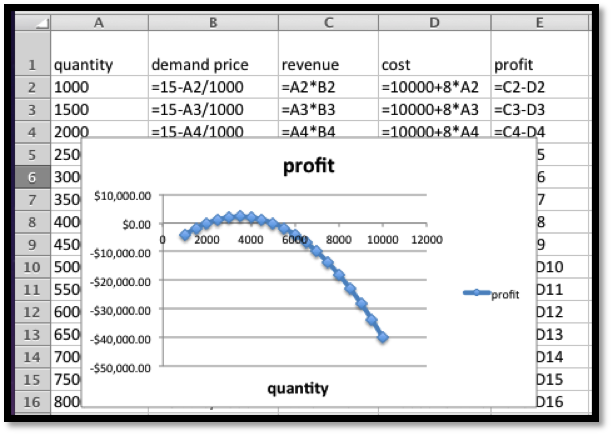Select column D header
612x435 pixels.
click(432, 20)
